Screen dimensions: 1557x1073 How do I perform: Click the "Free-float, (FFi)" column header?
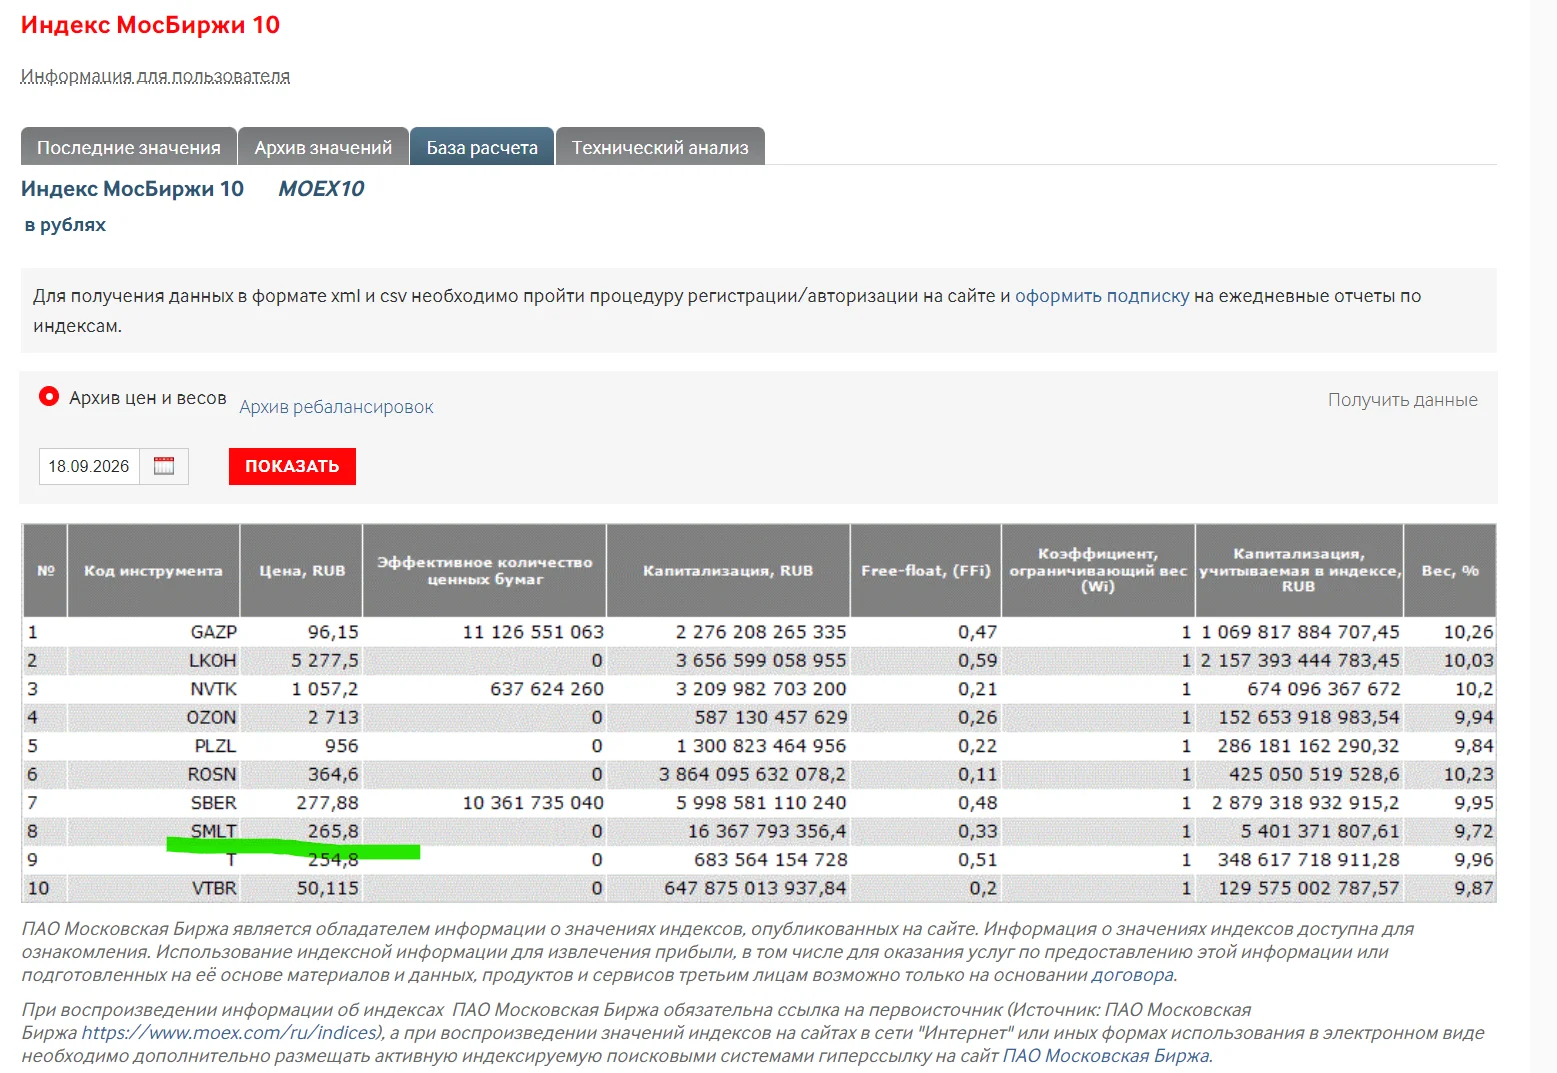[x=926, y=570]
